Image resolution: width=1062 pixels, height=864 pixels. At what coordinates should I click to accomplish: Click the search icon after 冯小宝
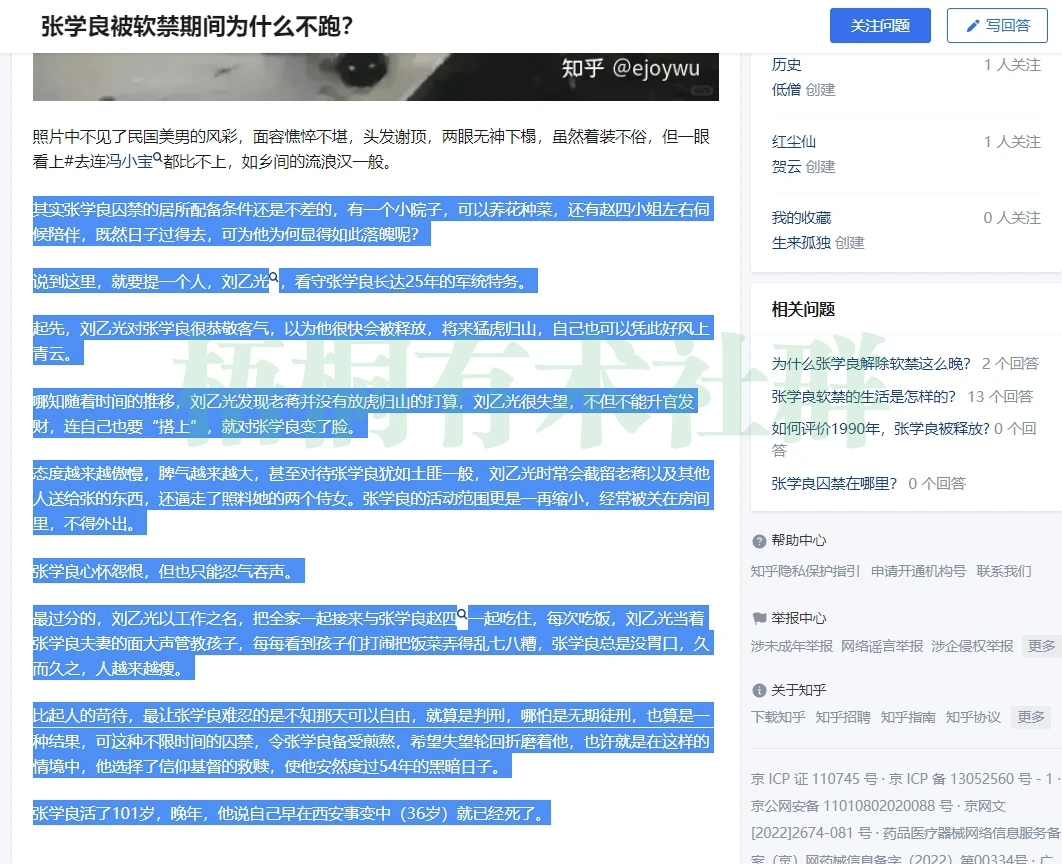[x=158, y=158]
